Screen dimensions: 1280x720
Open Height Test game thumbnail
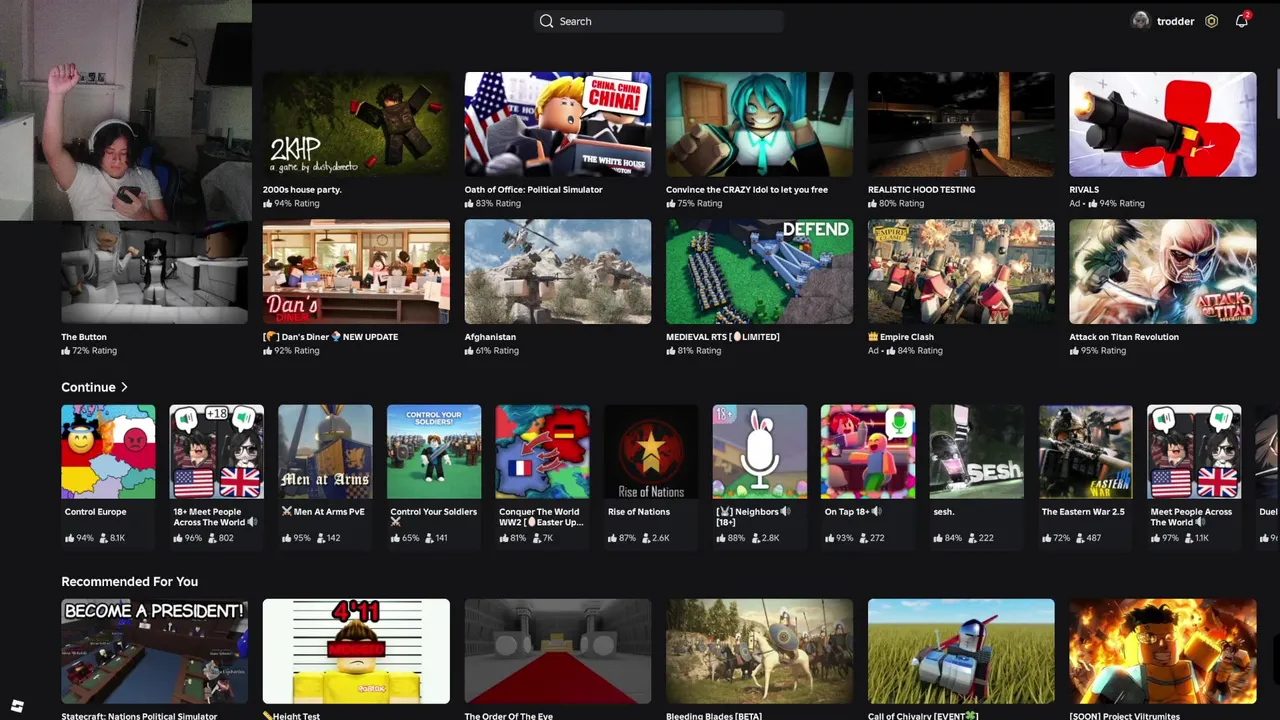click(356, 651)
